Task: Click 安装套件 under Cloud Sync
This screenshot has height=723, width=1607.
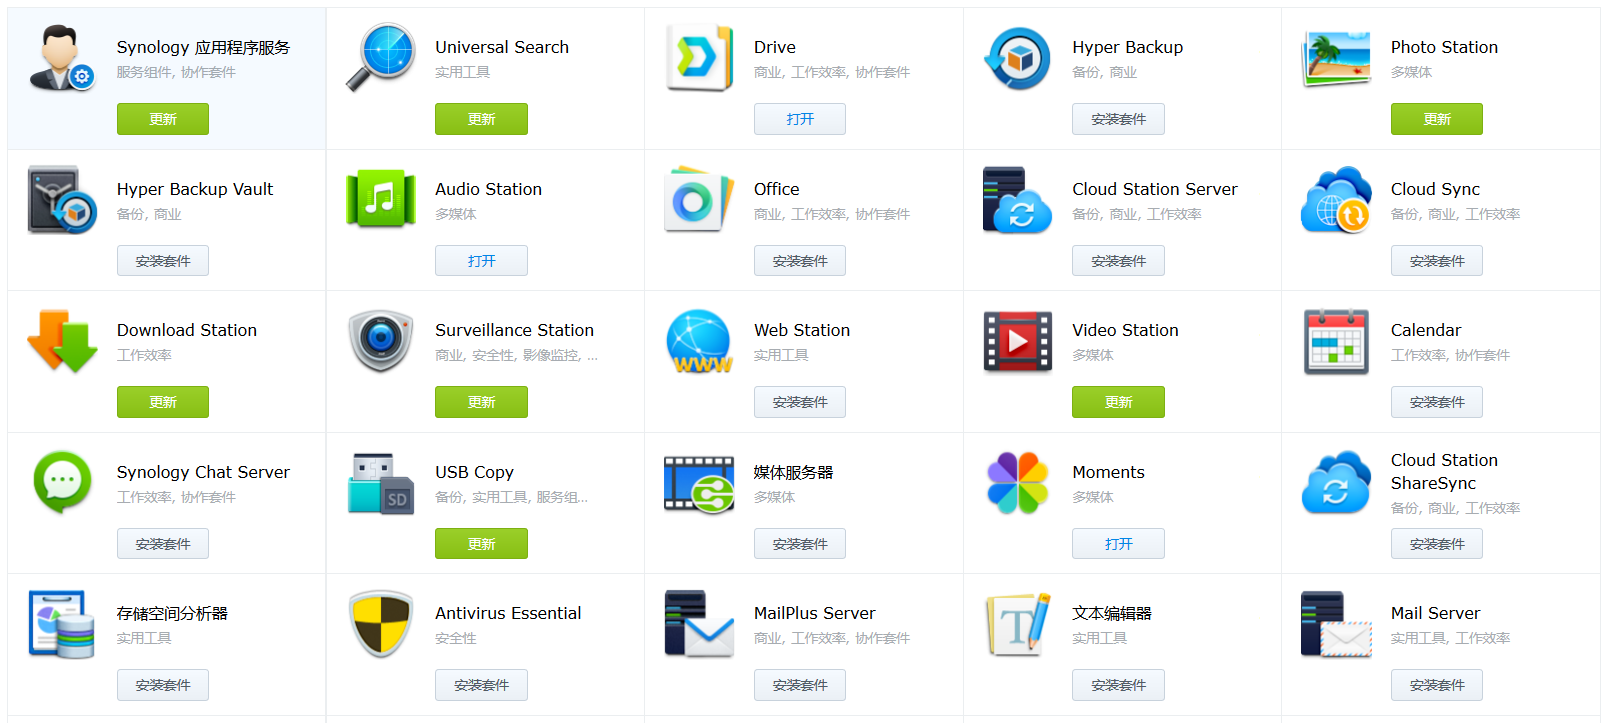Action: [x=1437, y=261]
